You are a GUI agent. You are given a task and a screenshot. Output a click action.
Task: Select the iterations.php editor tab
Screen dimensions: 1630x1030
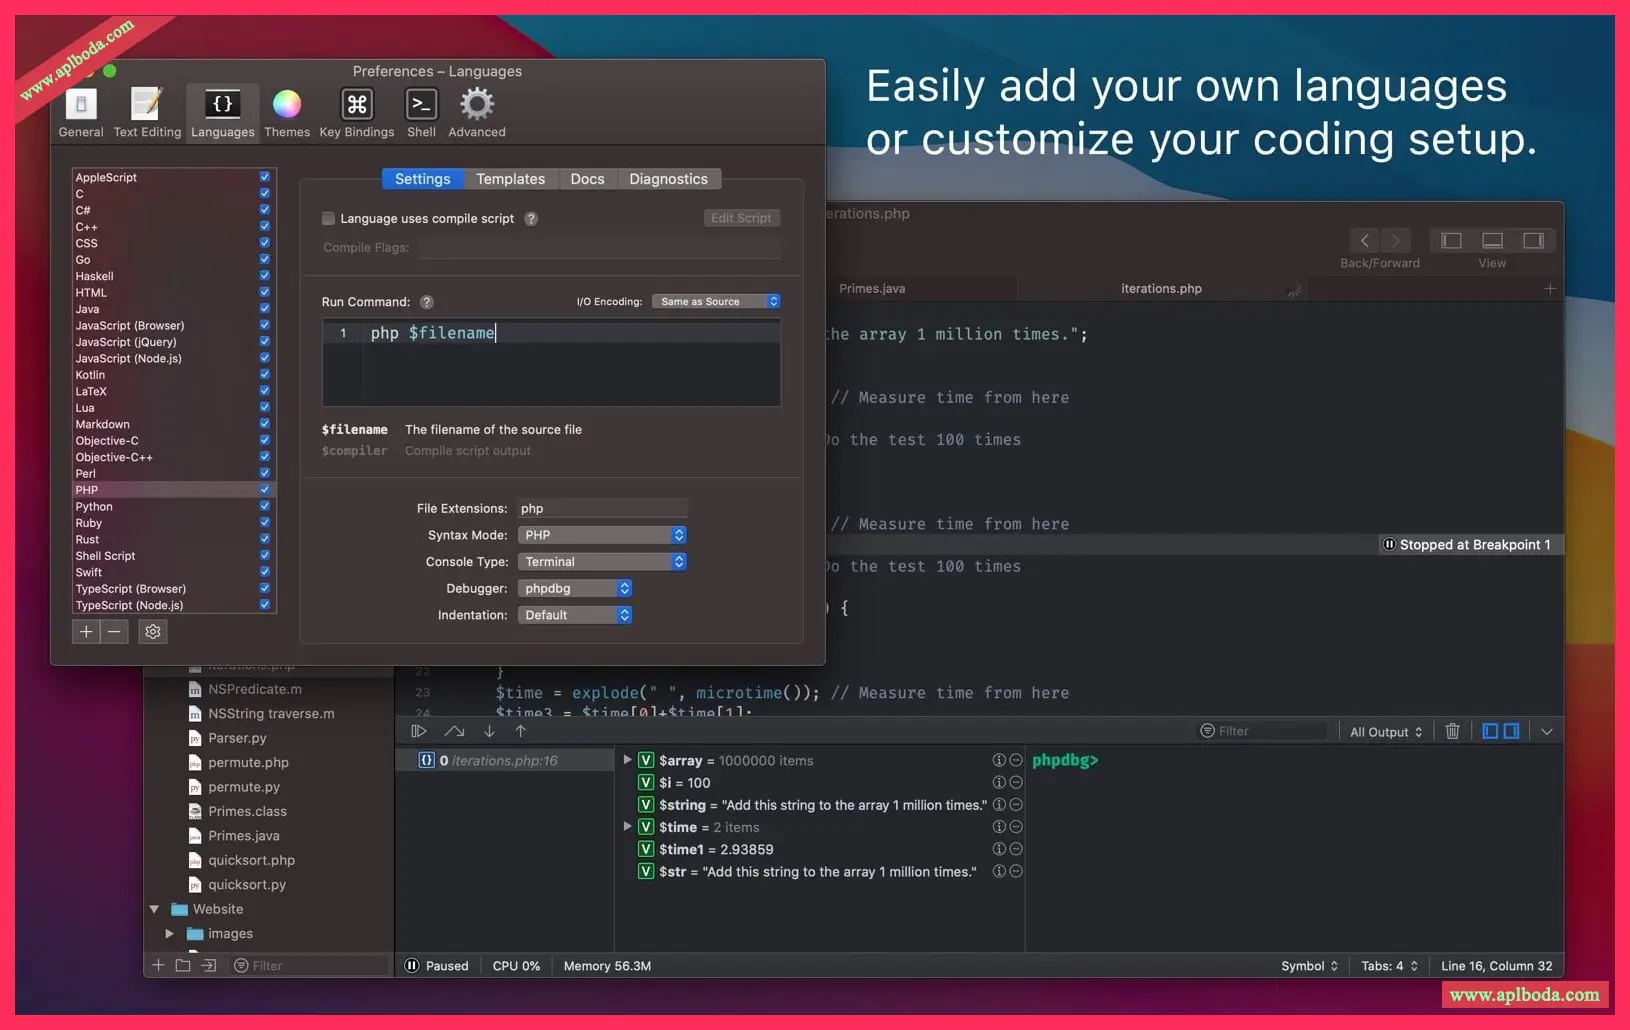[x=1161, y=289]
